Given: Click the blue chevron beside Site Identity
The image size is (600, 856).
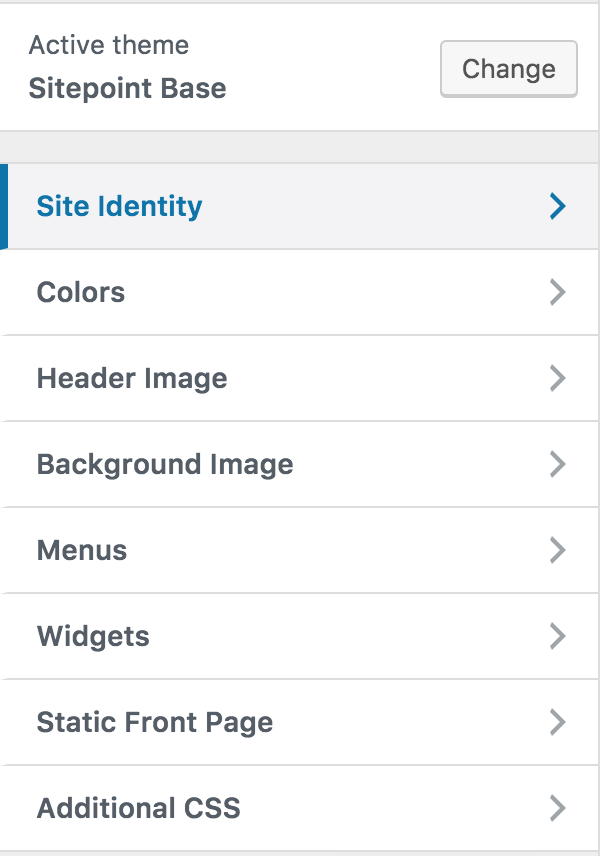Looking at the screenshot, I should (557, 207).
